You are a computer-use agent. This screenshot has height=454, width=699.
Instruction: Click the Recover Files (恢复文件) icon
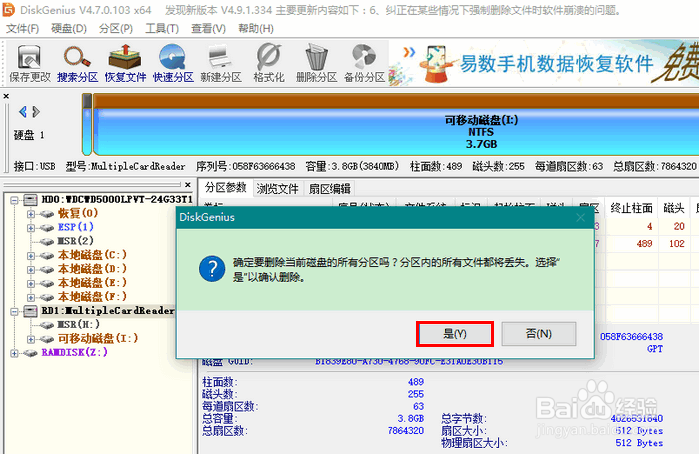coord(125,63)
